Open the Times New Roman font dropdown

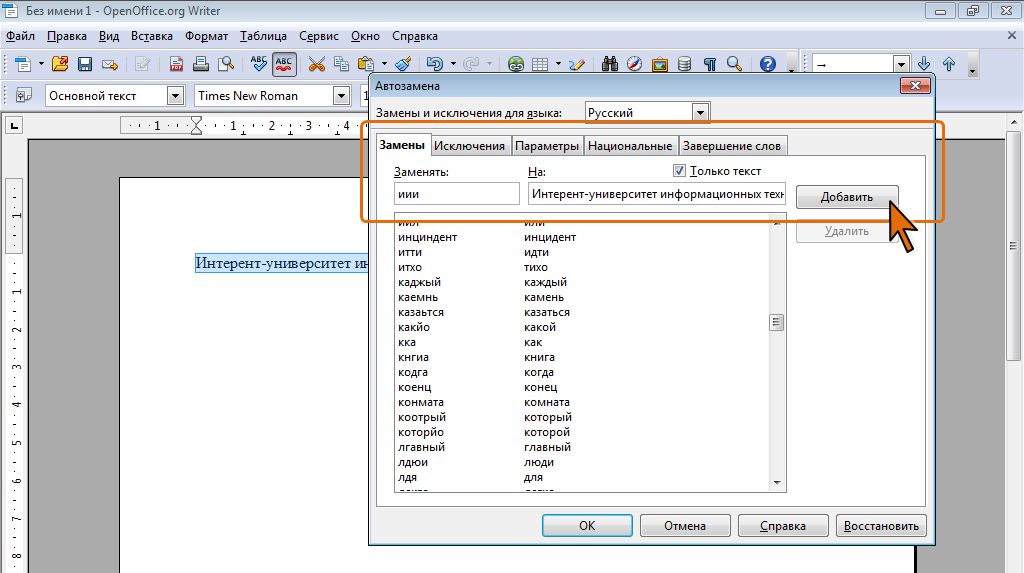[341, 96]
